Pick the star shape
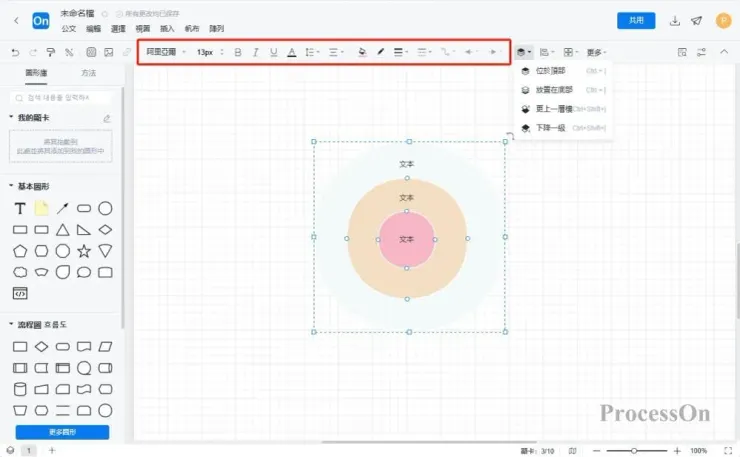The height and width of the screenshot is (457, 740). [x=84, y=251]
